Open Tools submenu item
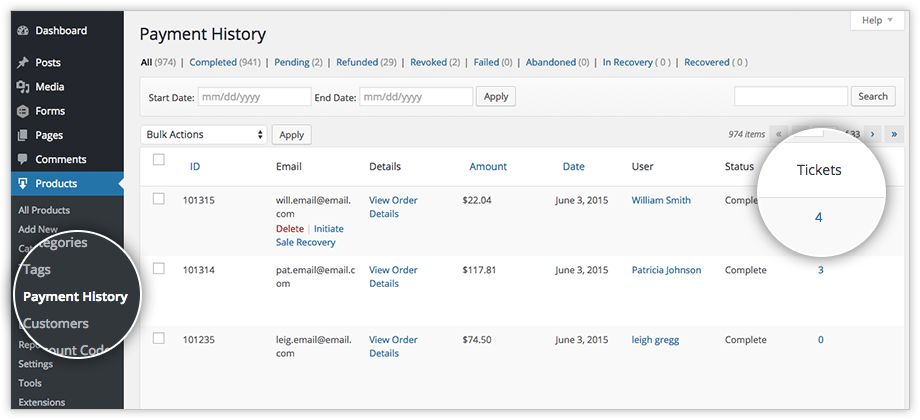The width and height of the screenshot is (920, 420). click(x=30, y=383)
